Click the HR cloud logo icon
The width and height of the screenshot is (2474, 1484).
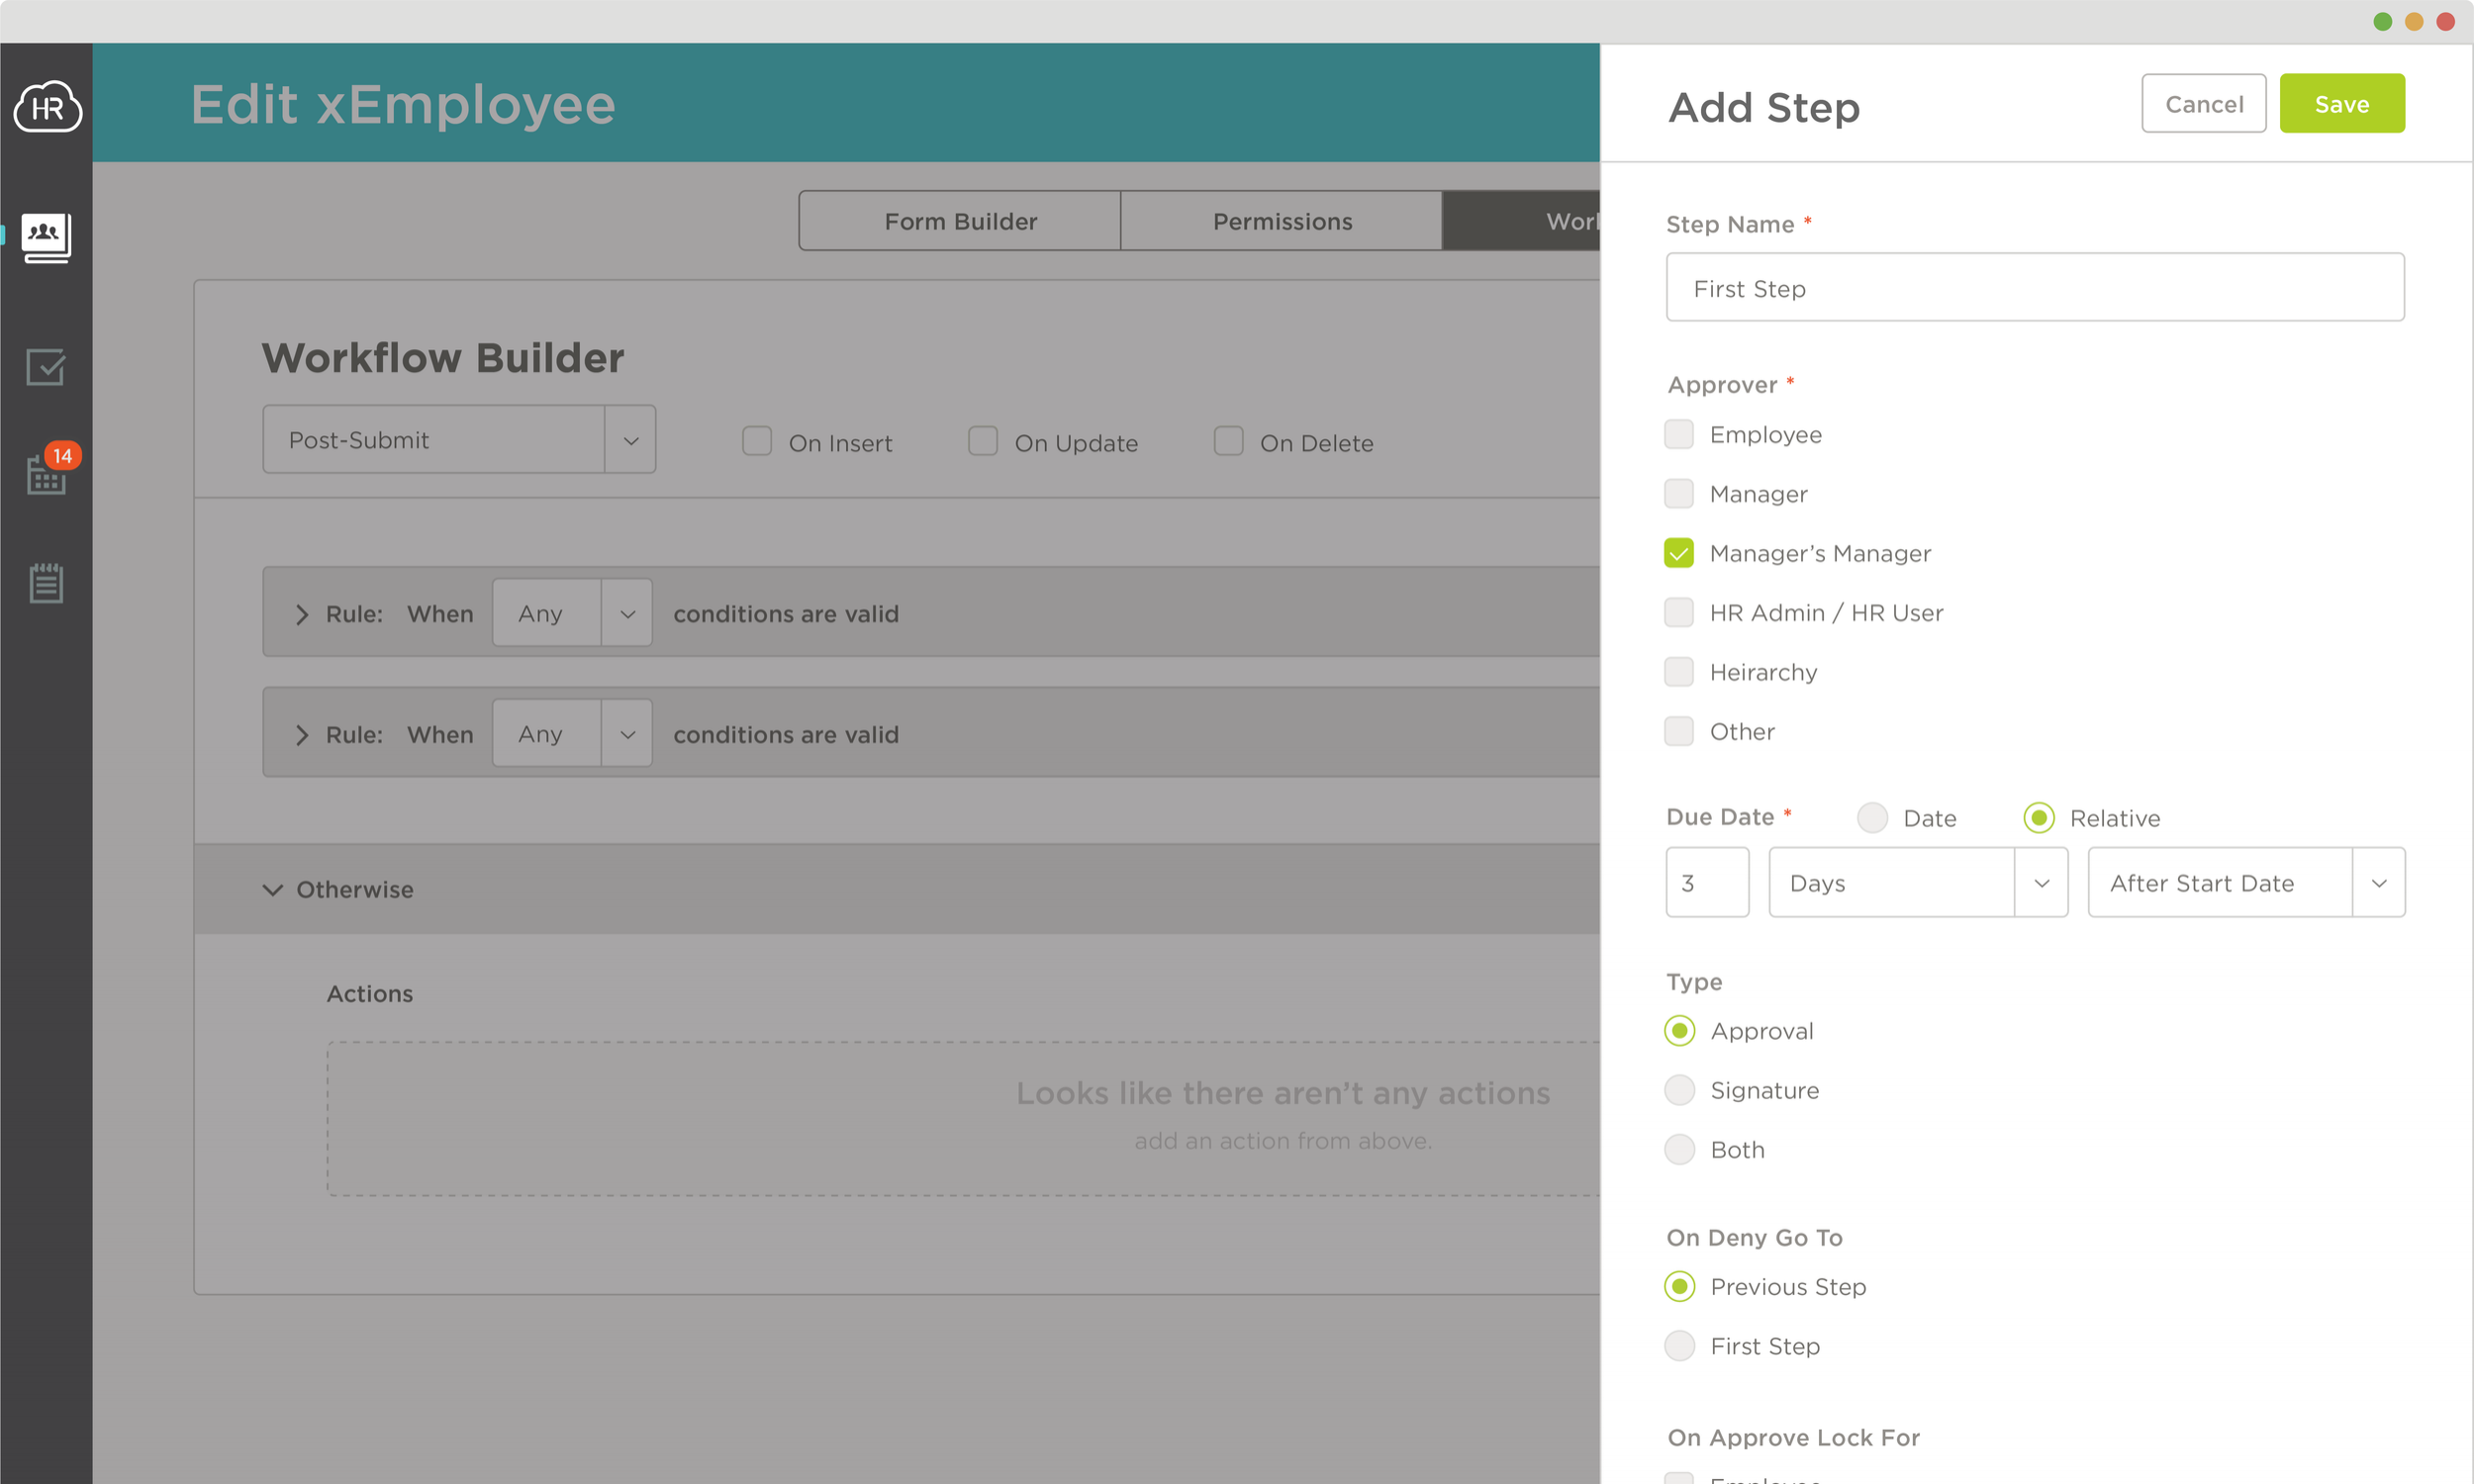point(47,106)
